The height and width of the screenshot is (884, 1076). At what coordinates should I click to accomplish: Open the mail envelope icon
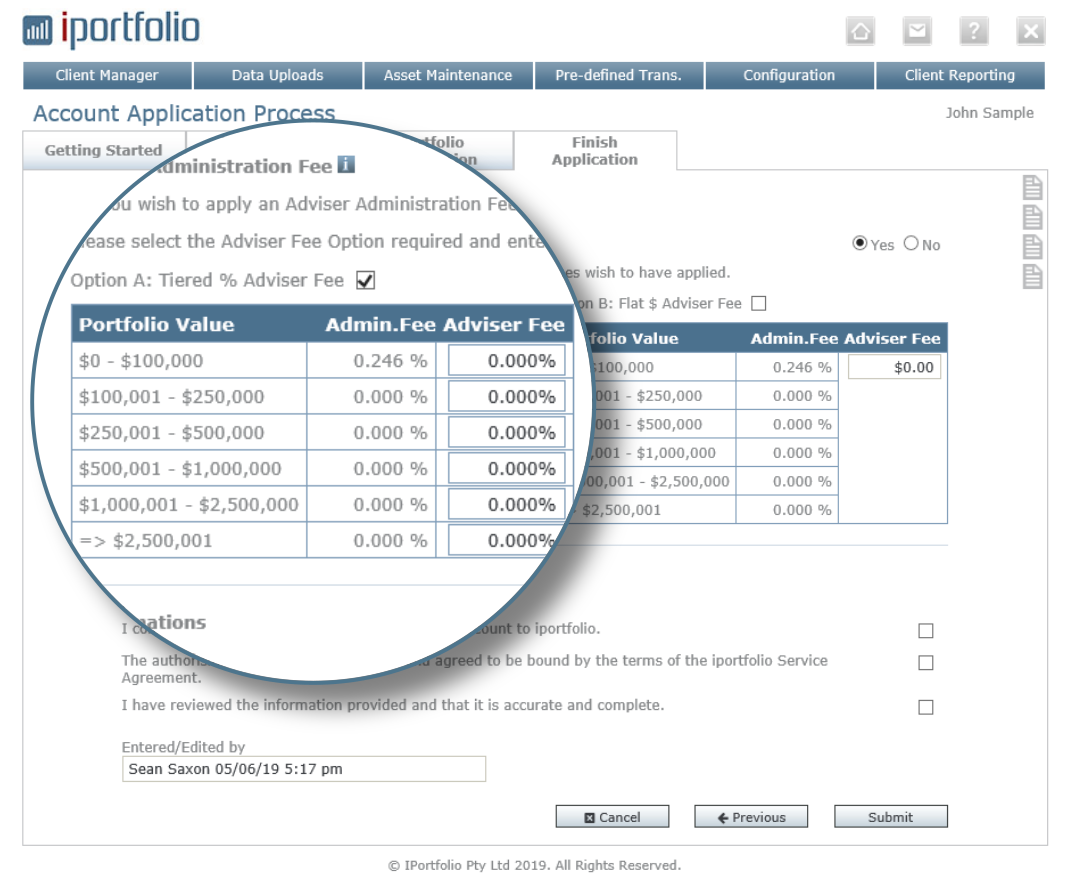[x=917, y=32]
